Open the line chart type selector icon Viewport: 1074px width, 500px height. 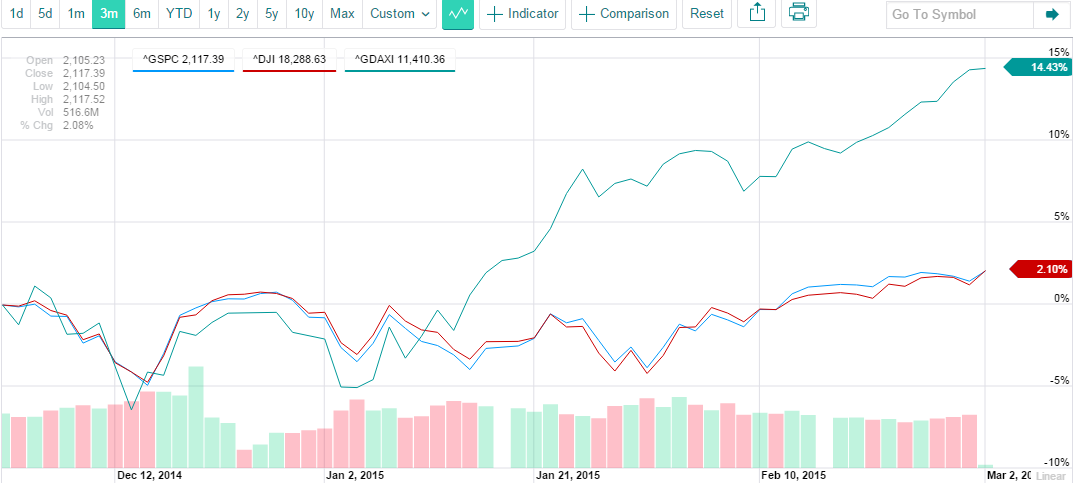[458, 14]
